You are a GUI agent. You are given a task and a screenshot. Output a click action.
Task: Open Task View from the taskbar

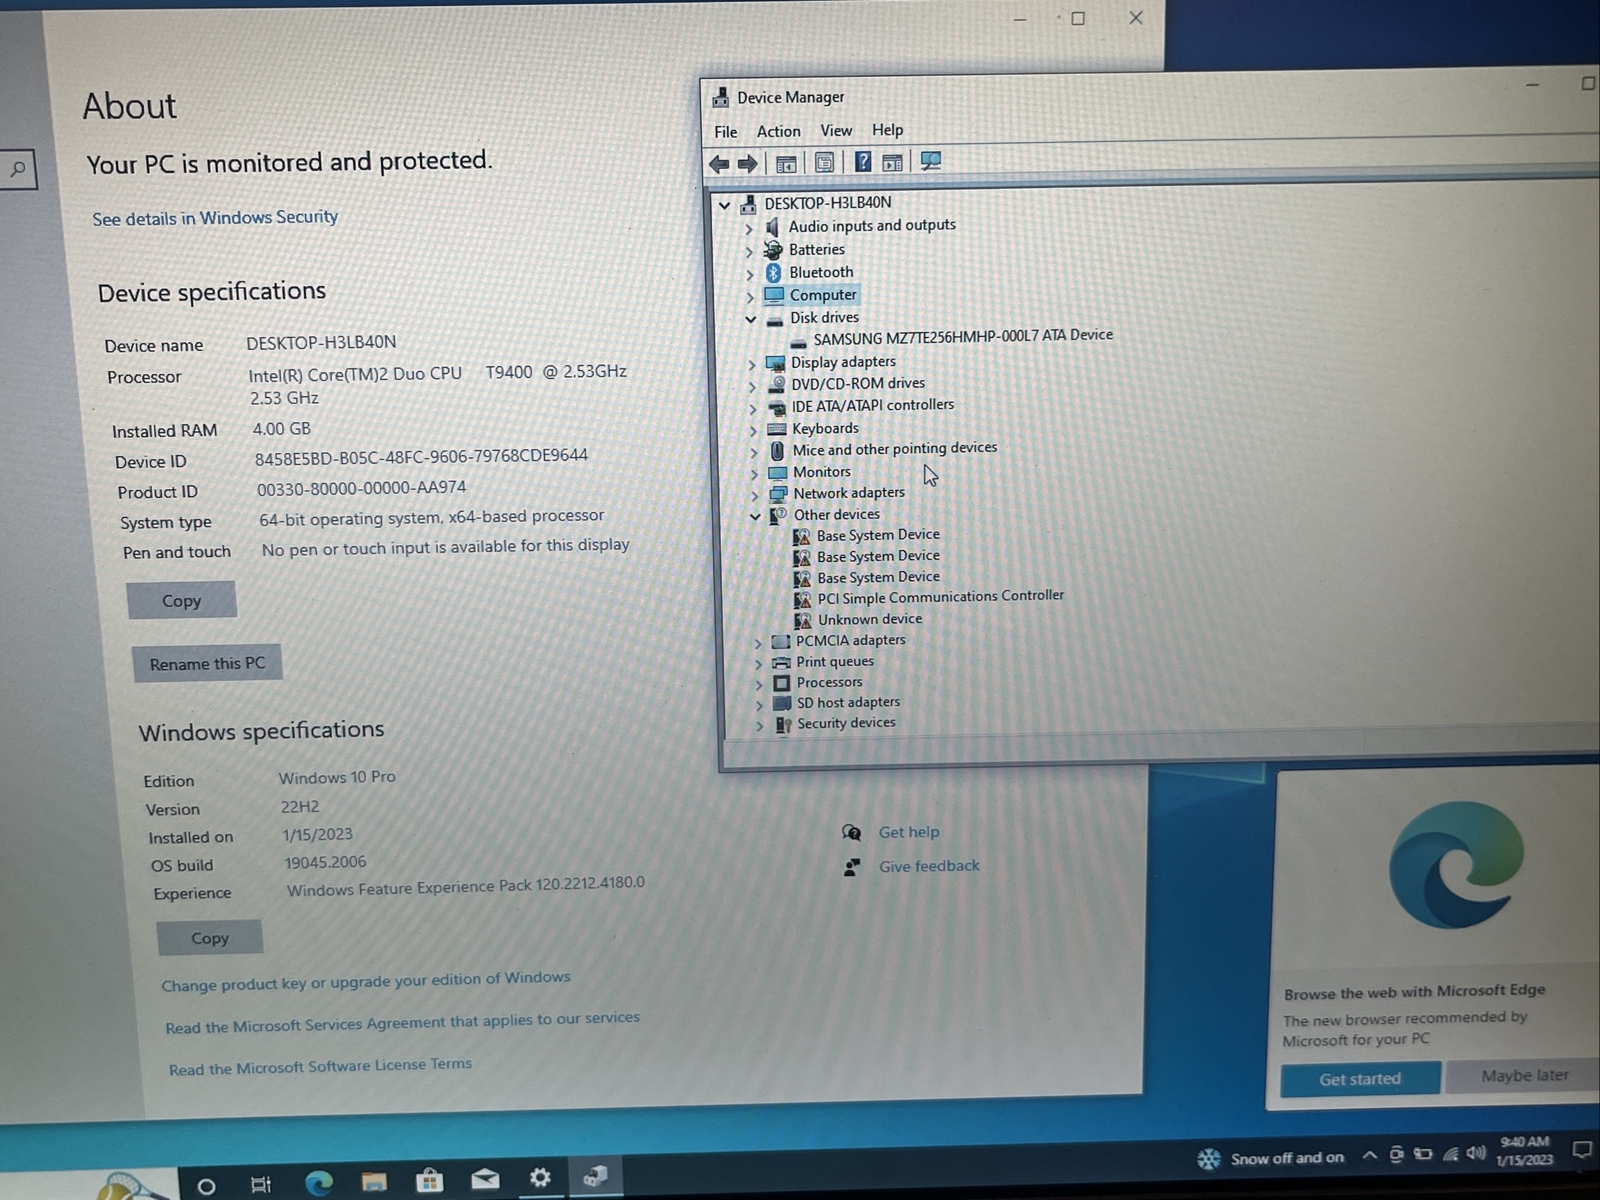coord(260,1185)
